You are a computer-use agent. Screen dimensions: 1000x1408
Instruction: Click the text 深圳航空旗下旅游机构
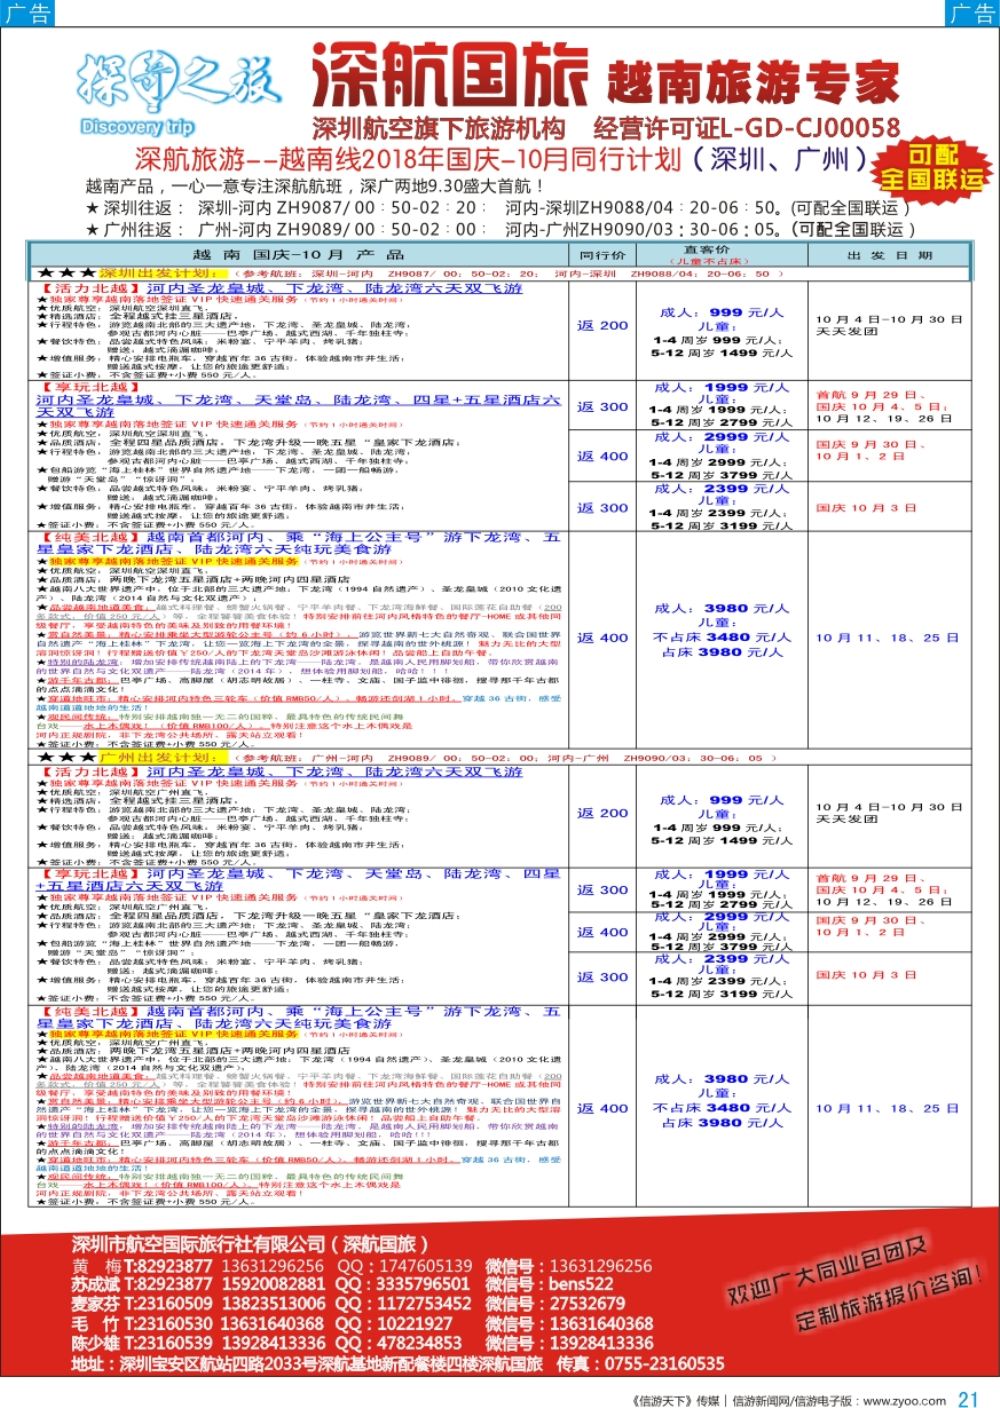pos(439,128)
